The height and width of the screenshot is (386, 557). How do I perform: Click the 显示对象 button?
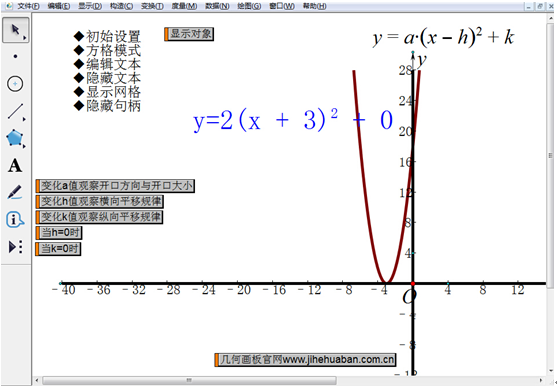(189, 34)
